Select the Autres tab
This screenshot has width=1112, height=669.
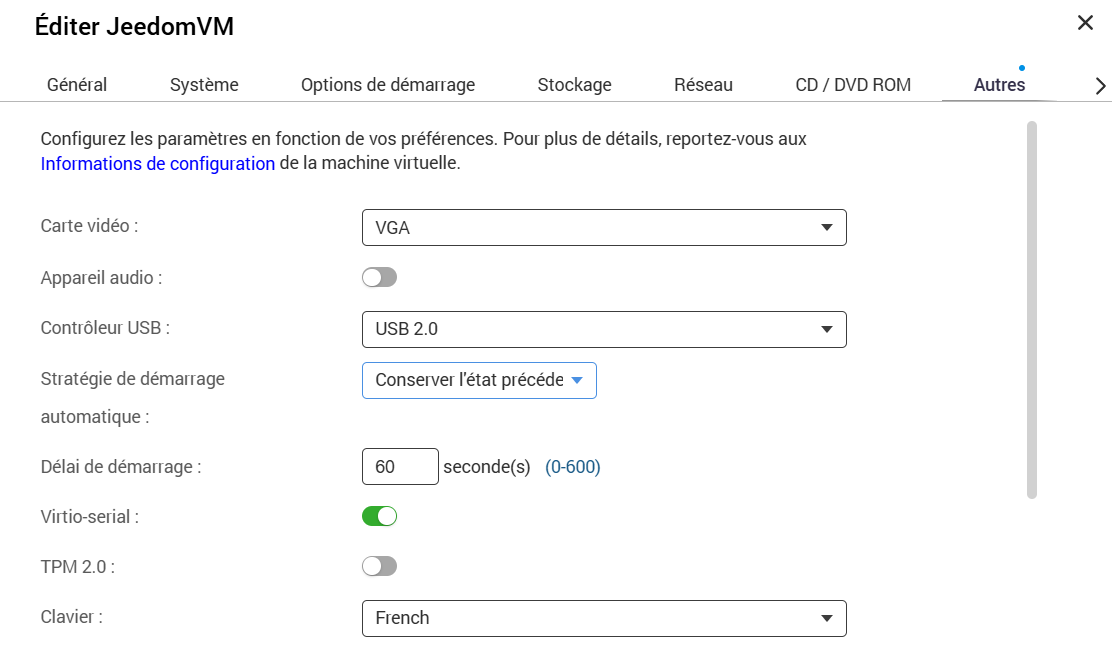[x=999, y=85]
